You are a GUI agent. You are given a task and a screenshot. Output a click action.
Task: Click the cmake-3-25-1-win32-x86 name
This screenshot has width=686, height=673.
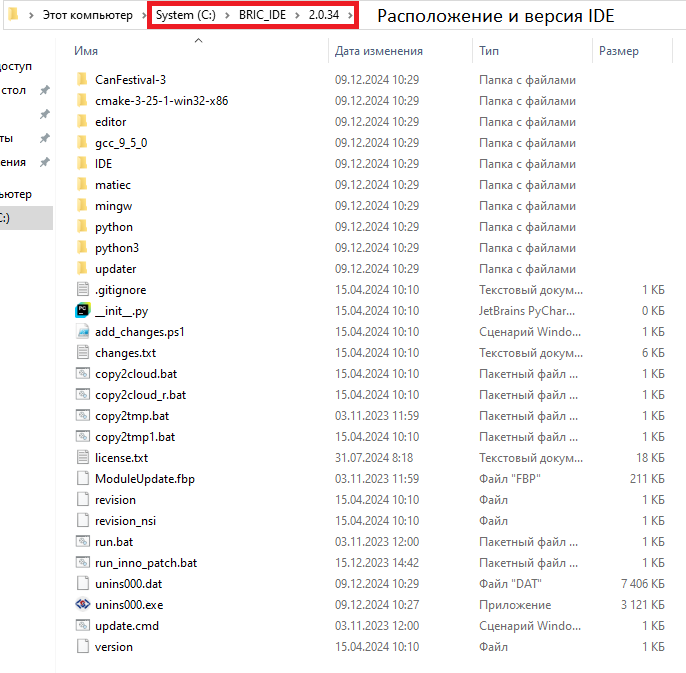click(161, 101)
